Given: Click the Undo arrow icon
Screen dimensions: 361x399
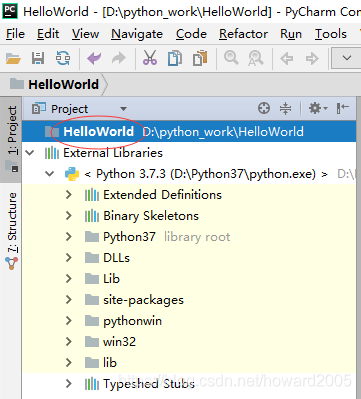Looking at the screenshot, I should pyautogui.click(x=94, y=59).
